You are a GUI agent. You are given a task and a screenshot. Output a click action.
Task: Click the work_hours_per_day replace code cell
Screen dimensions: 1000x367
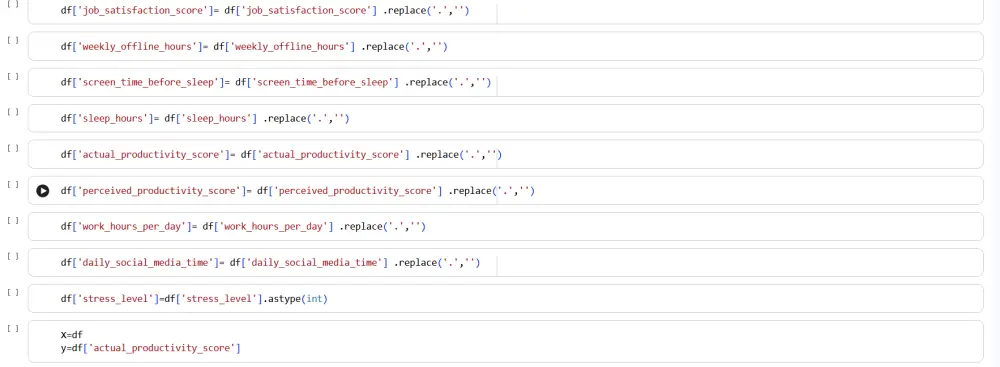pos(505,227)
